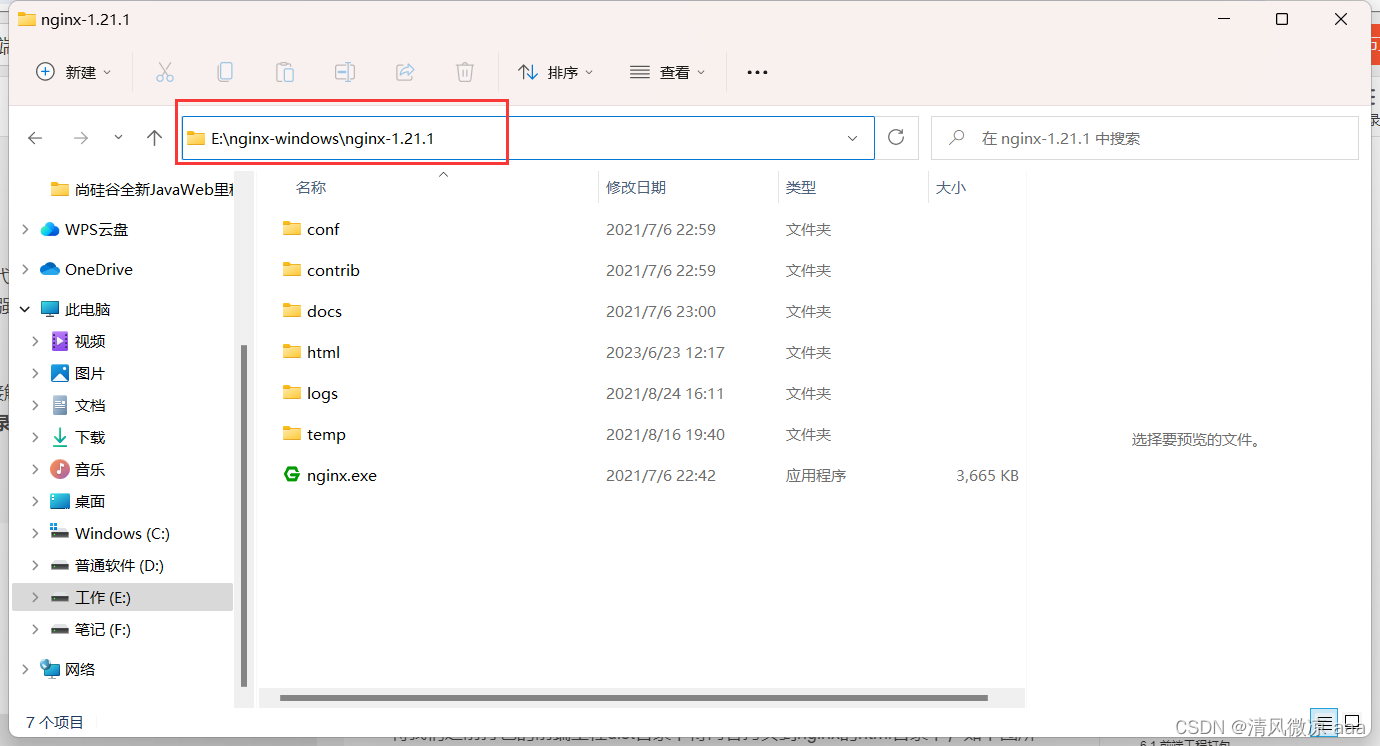The height and width of the screenshot is (746, 1380).
Task: Select 图片 in navigation pane
Action: point(90,373)
